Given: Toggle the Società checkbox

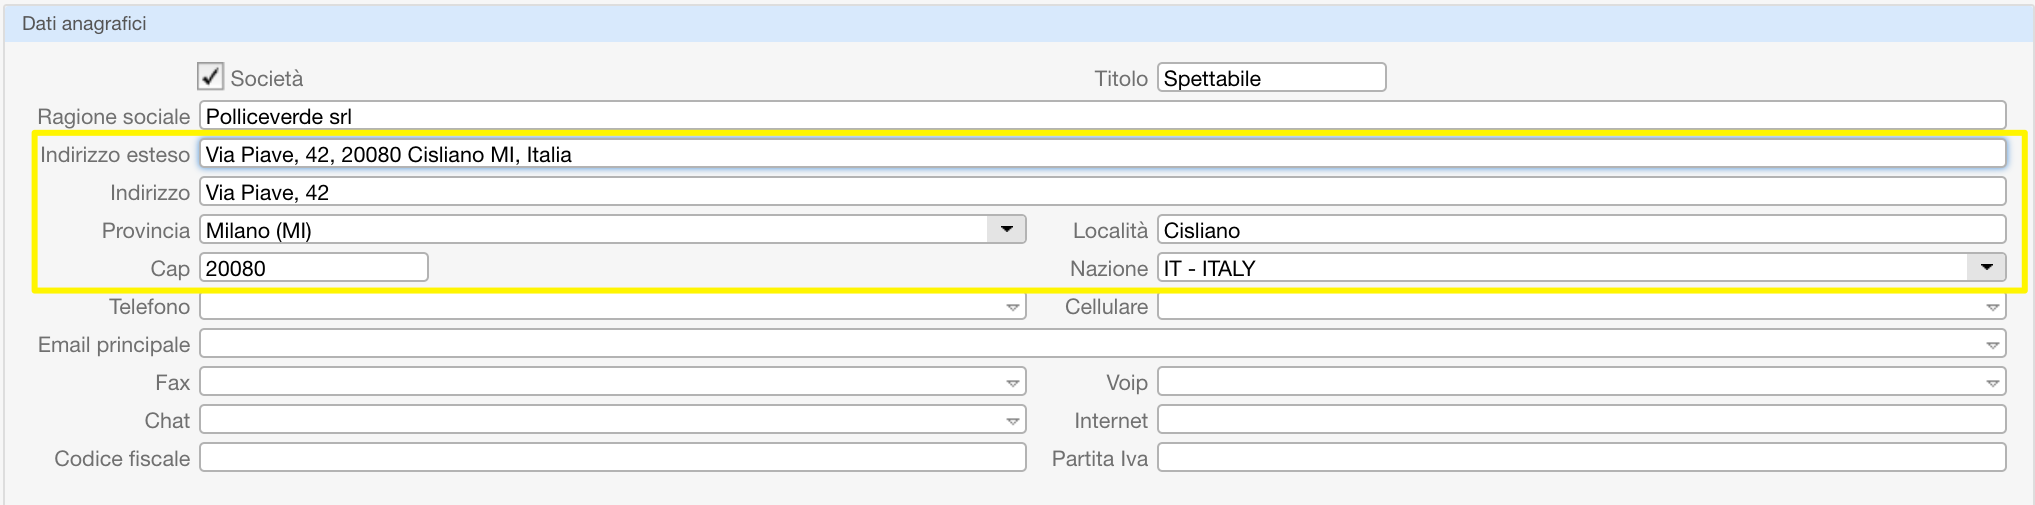Looking at the screenshot, I should click(x=210, y=77).
